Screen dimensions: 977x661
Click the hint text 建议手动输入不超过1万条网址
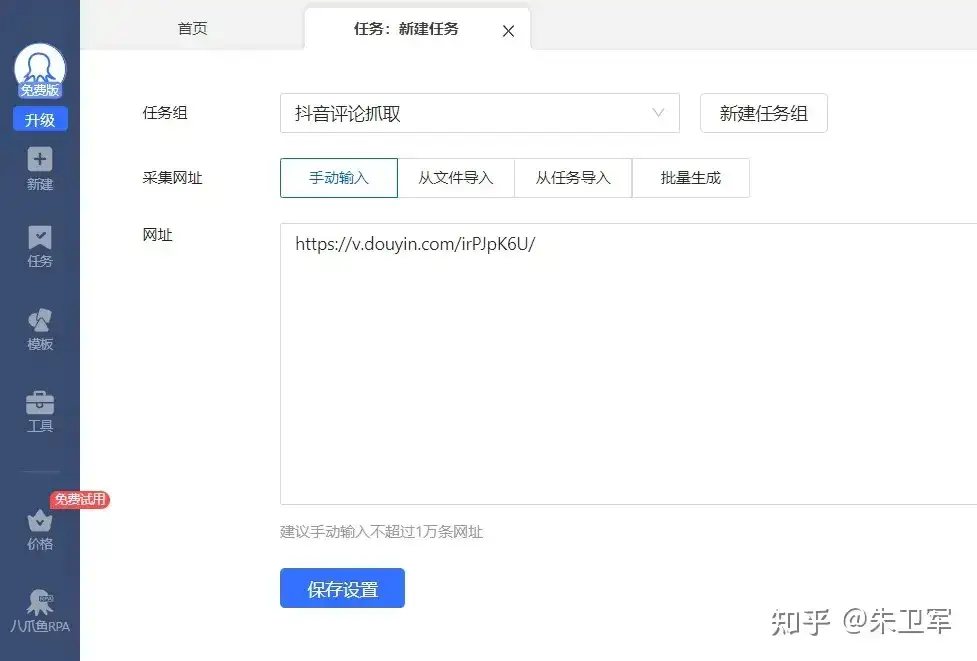[381, 531]
